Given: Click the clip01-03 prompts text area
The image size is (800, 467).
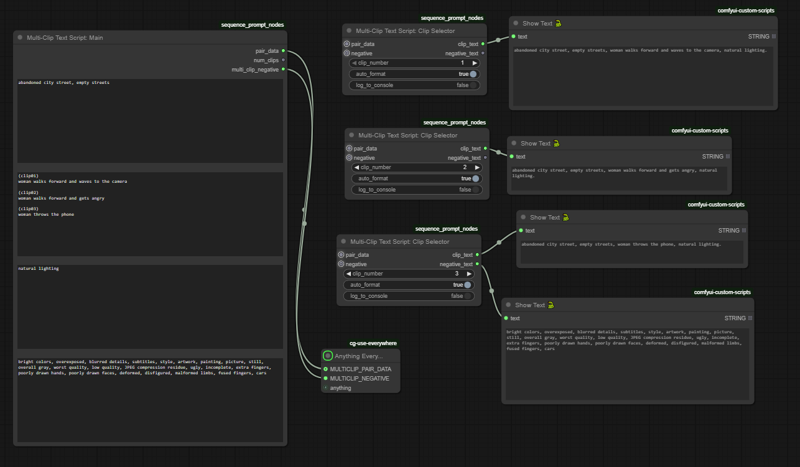Looking at the screenshot, I should point(150,215).
